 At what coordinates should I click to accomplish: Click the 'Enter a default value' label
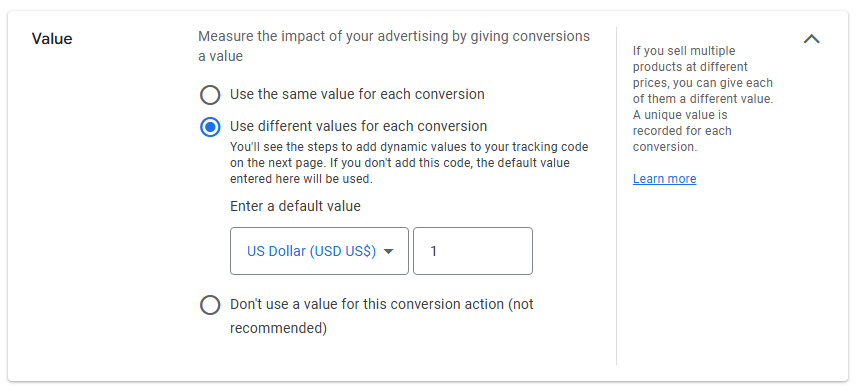(295, 206)
